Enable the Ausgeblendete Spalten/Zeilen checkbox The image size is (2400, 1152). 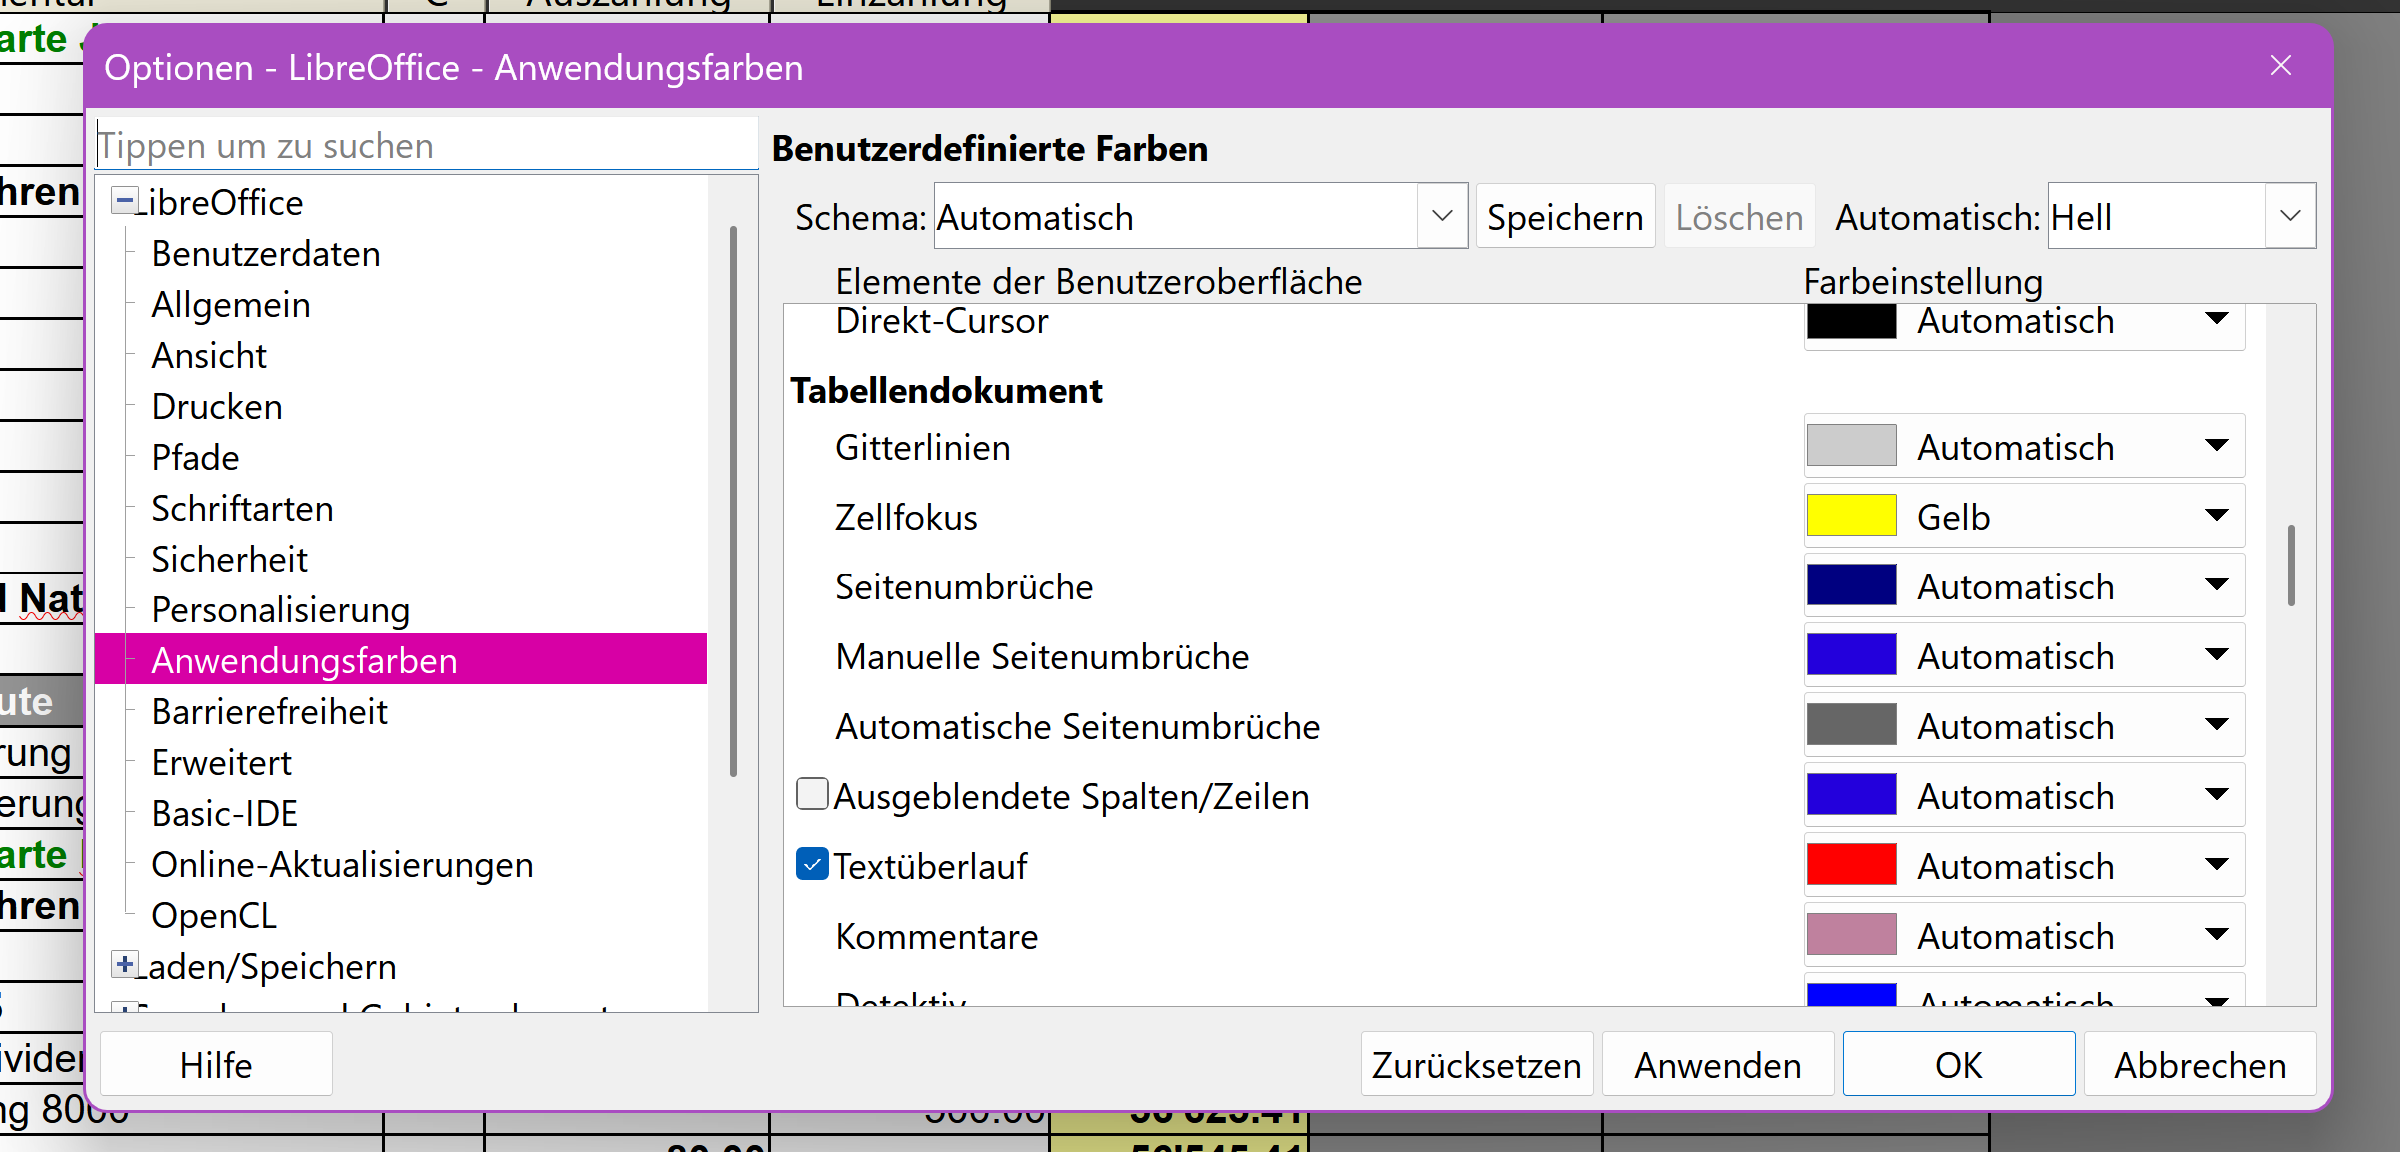(x=812, y=794)
